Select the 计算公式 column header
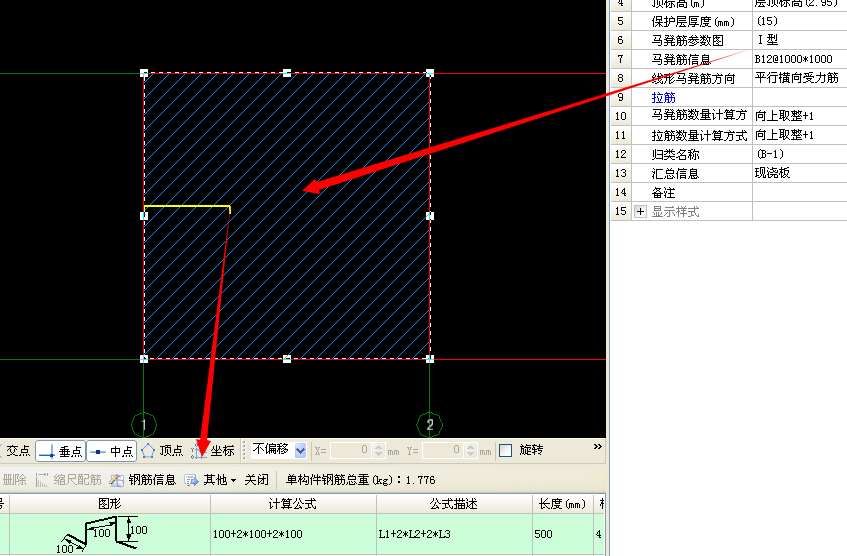This screenshot has width=847, height=556. click(293, 504)
